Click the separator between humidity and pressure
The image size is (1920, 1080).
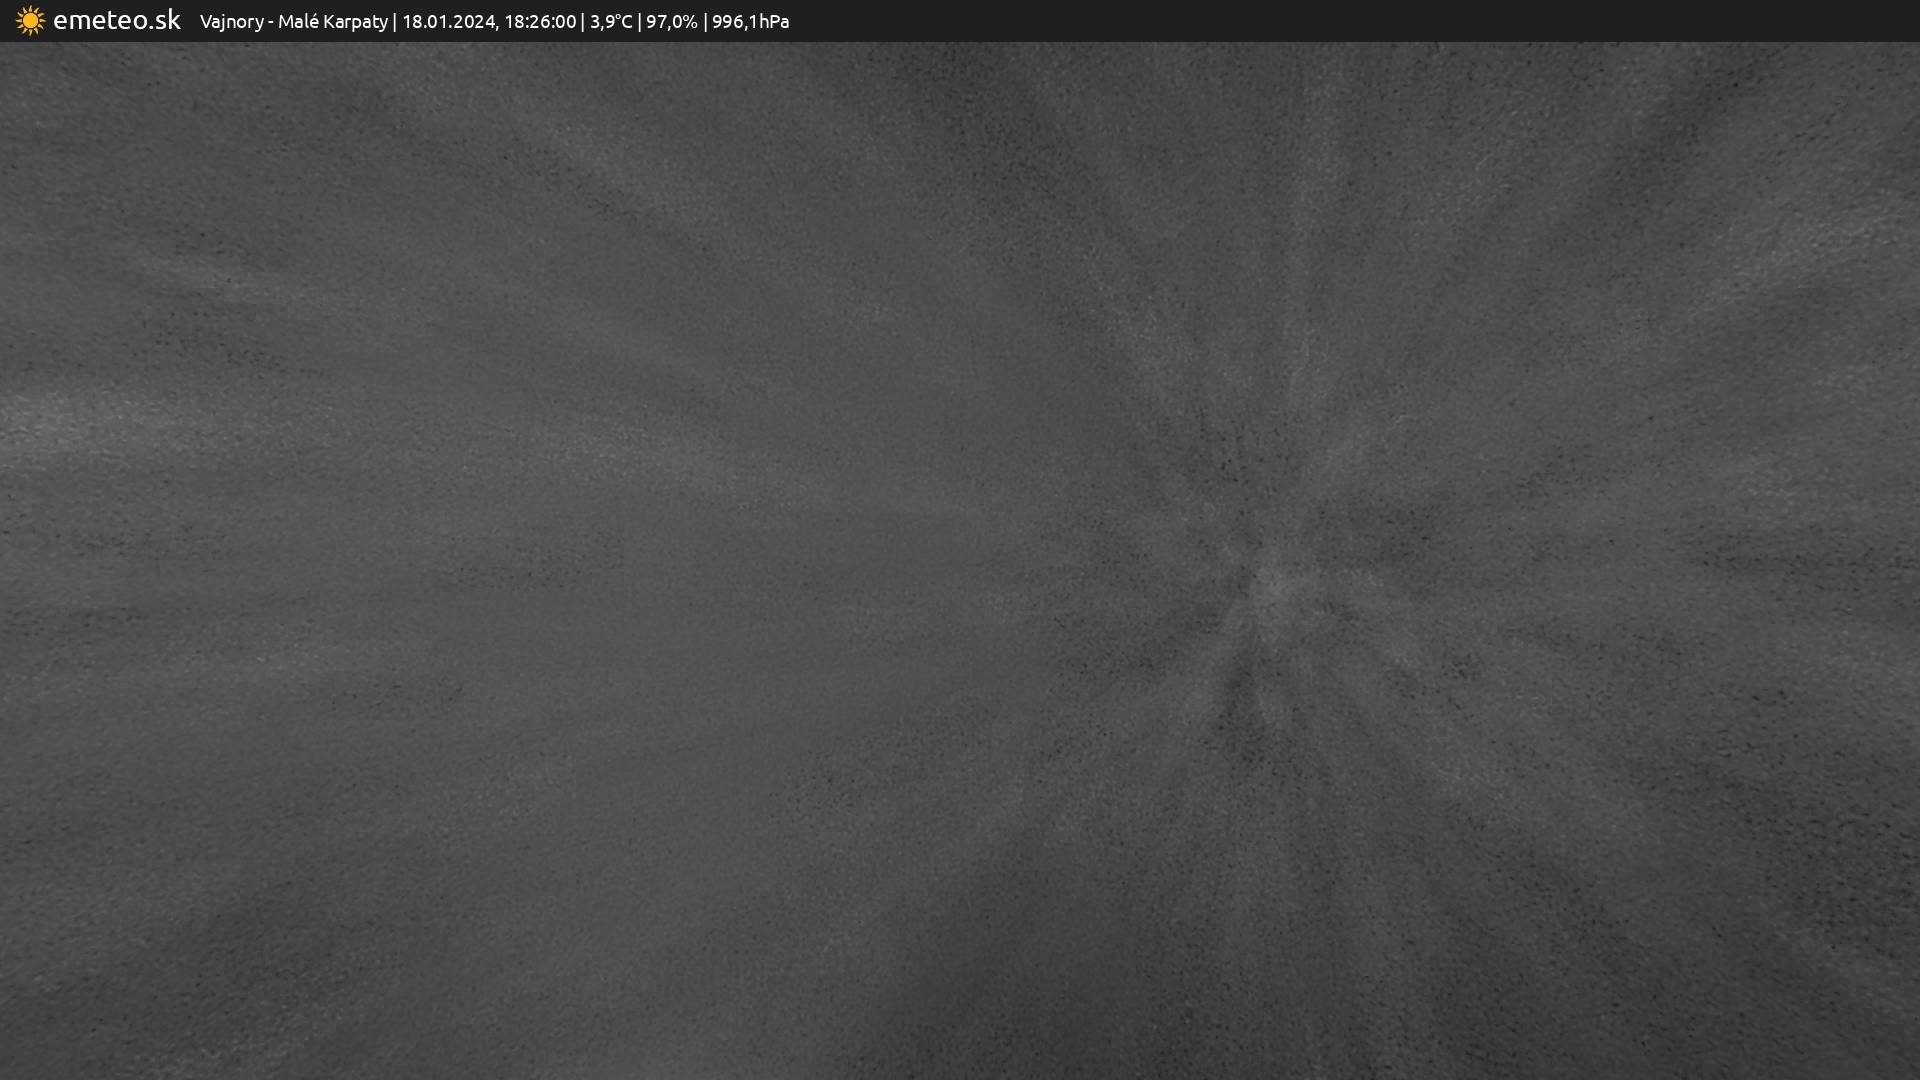click(x=705, y=22)
